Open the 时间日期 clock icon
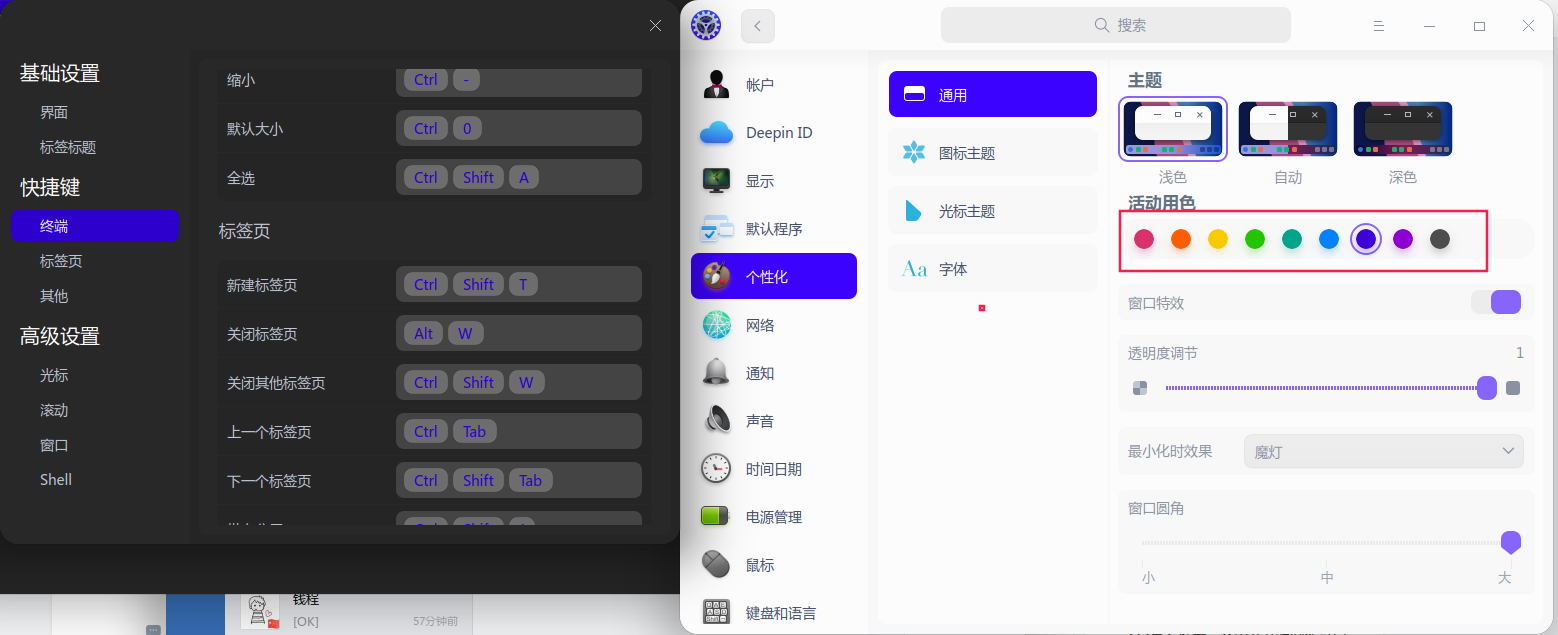This screenshot has width=1558, height=635. (716, 469)
